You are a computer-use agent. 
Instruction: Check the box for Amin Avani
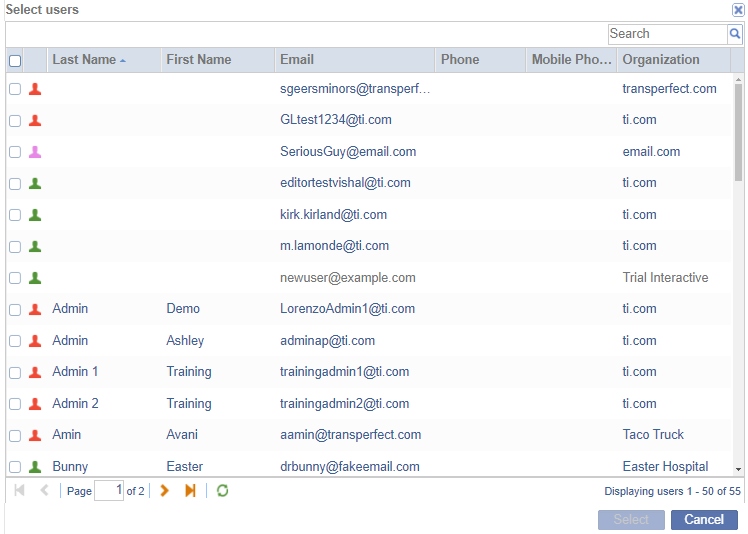point(15,435)
